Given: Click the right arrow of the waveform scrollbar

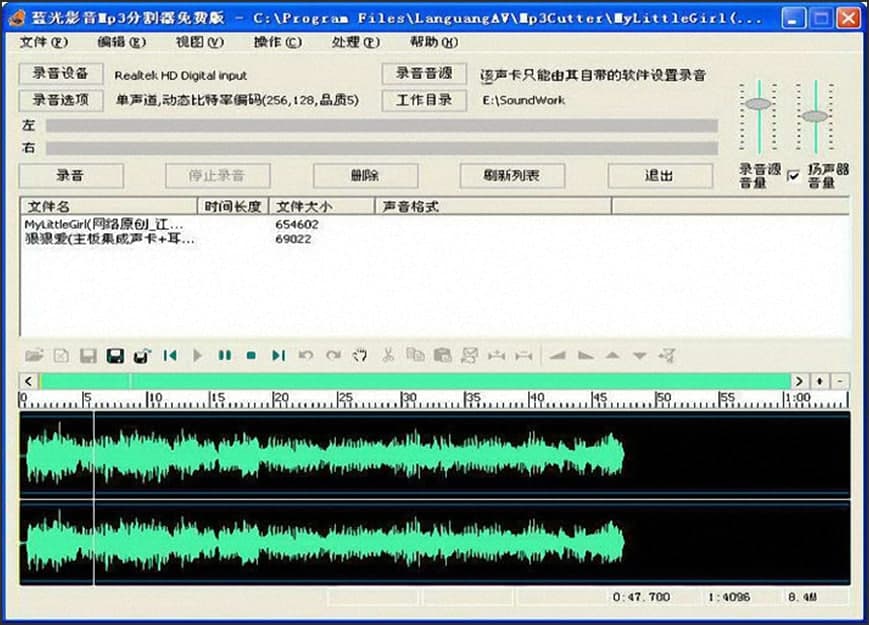Looking at the screenshot, I should (799, 381).
